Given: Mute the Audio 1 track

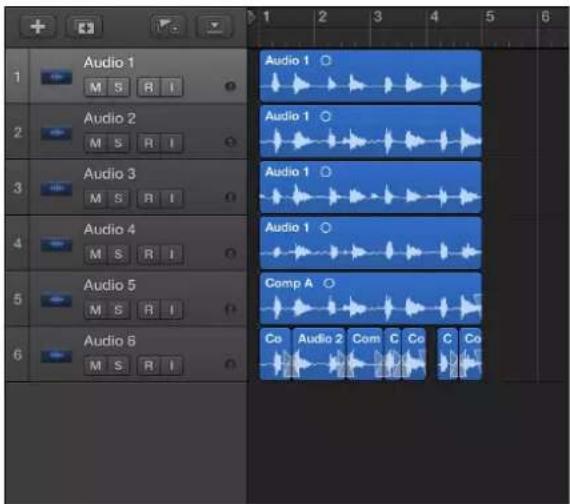Looking at the screenshot, I should [96, 87].
